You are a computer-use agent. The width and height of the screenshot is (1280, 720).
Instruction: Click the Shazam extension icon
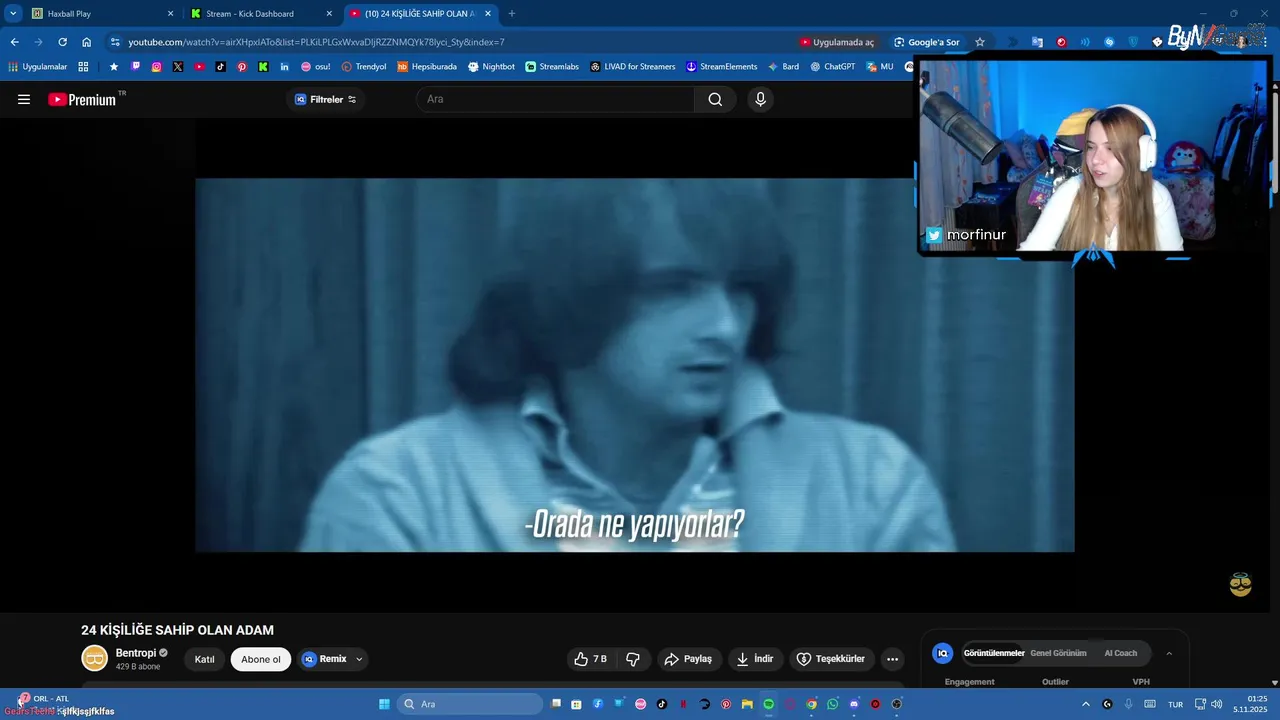(x=1109, y=42)
